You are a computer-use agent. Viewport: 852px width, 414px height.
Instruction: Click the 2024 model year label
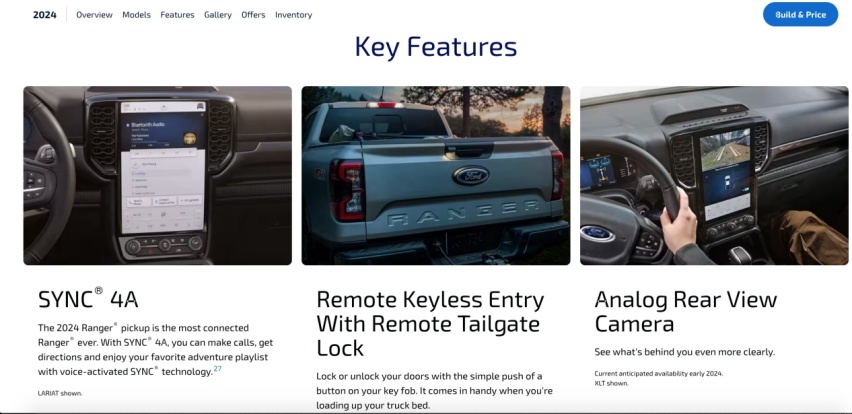[x=45, y=15]
